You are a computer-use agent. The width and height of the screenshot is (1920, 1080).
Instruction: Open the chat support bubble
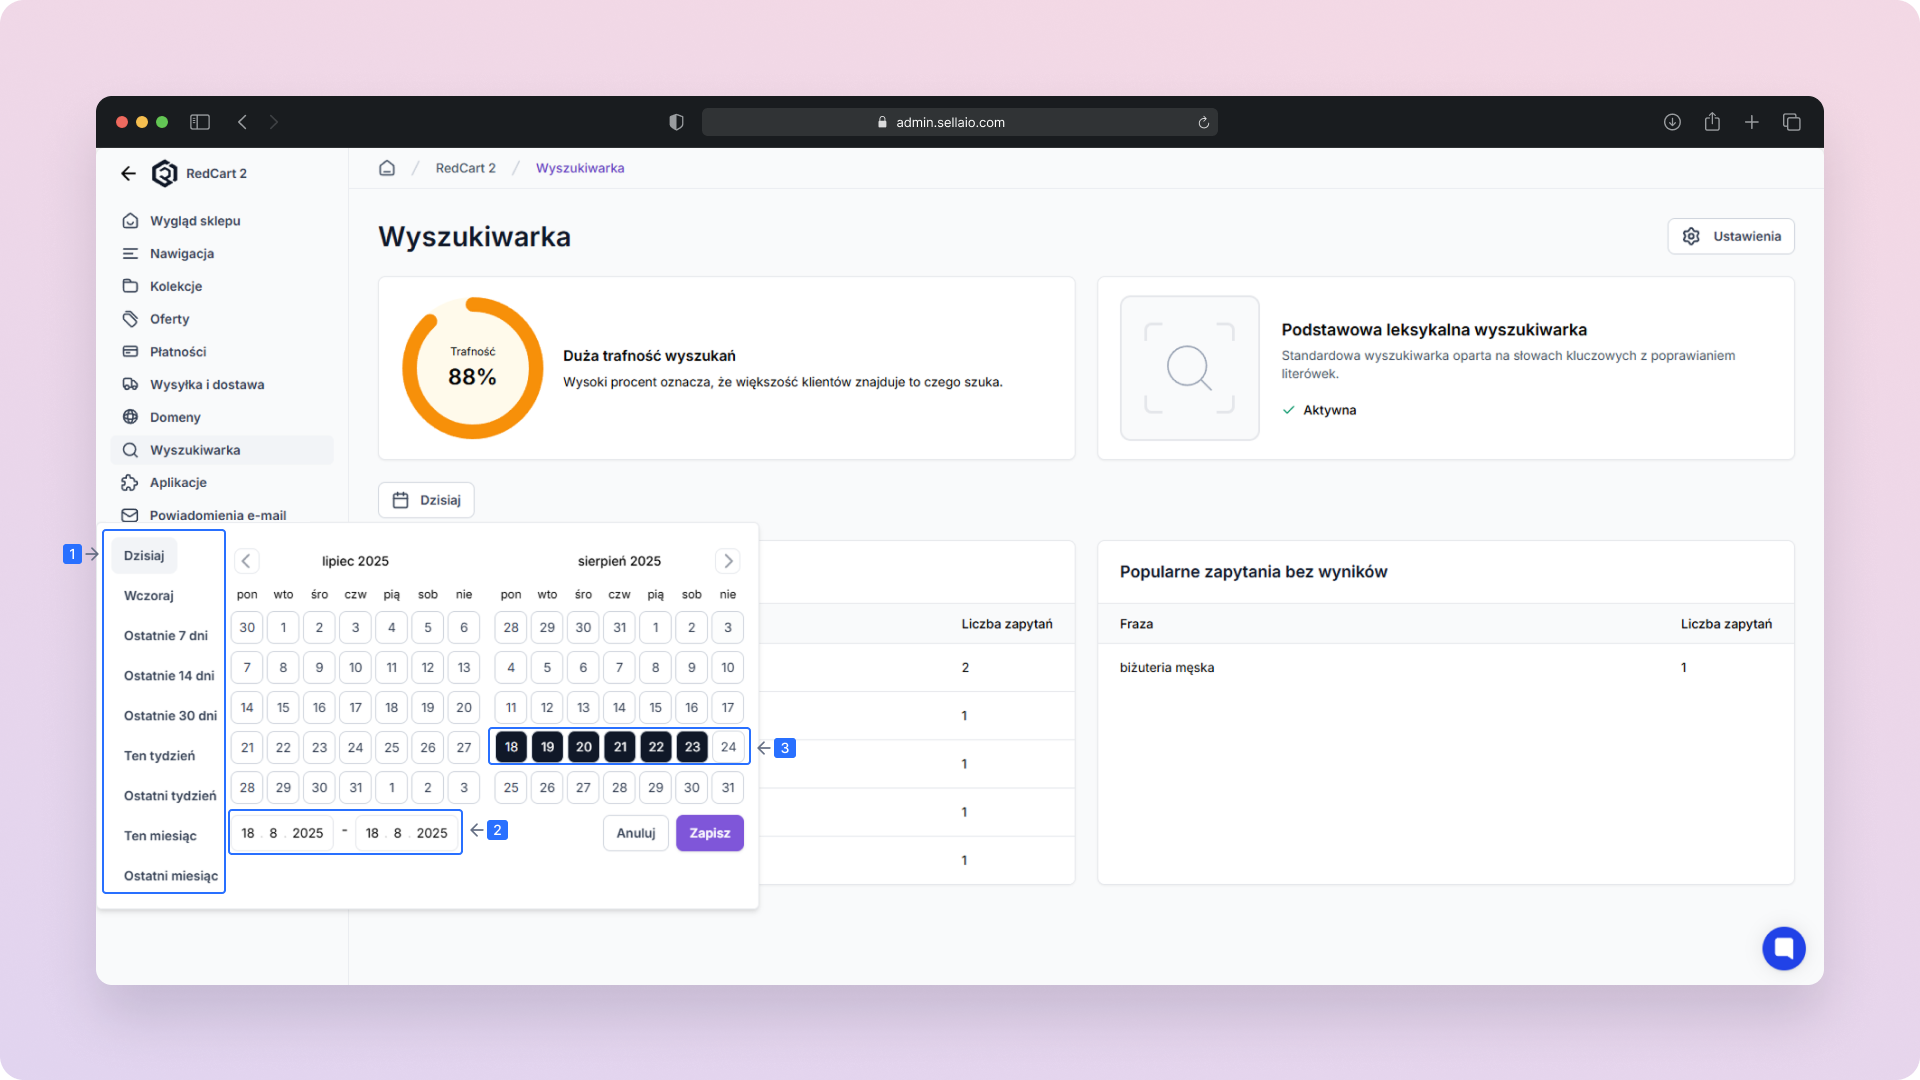coord(1783,948)
